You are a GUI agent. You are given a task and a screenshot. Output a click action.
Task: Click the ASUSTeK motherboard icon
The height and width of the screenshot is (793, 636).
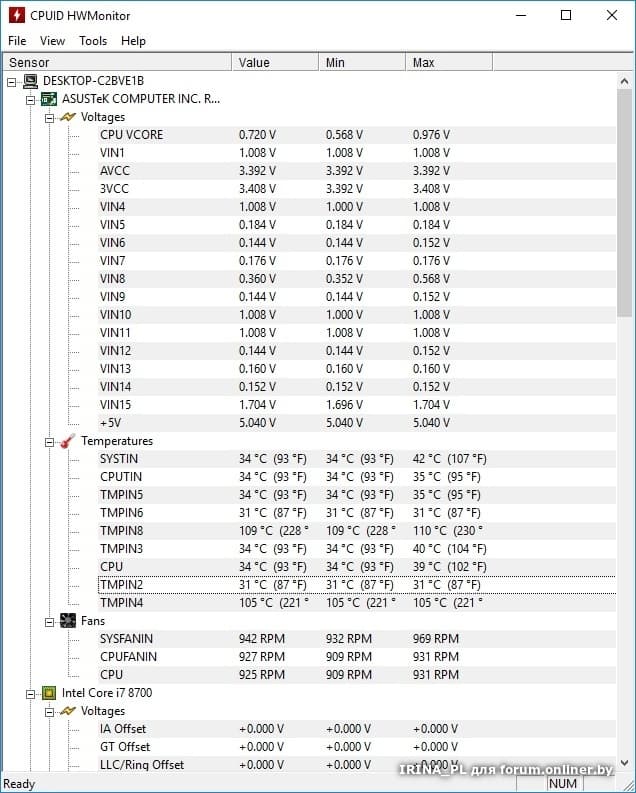(x=49, y=99)
